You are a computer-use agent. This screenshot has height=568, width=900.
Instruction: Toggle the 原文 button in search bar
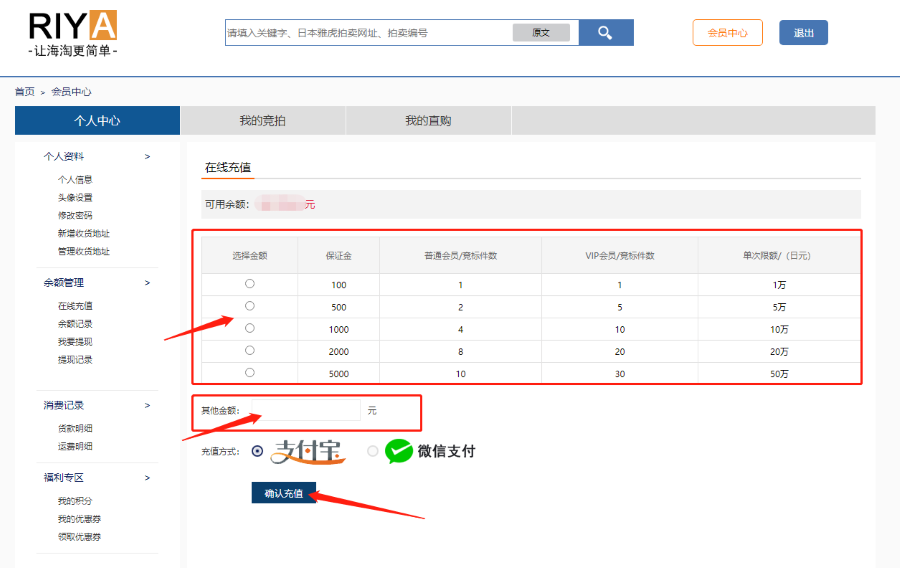click(541, 33)
